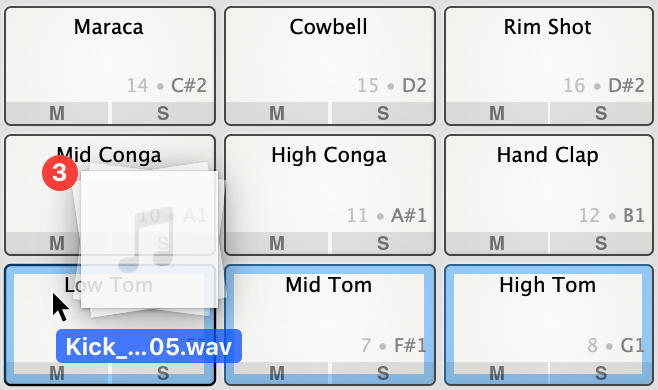
Task: Click the Mid Conga pad title
Action: (x=109, y=155)
